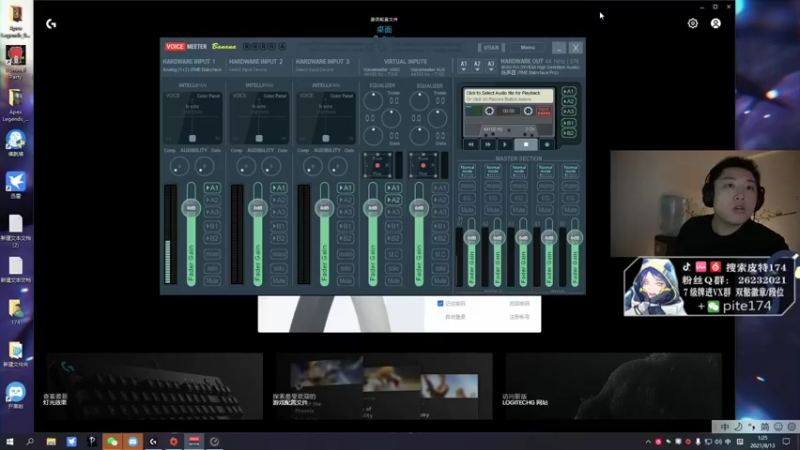Show hidden system tray icons

point(648,442)
